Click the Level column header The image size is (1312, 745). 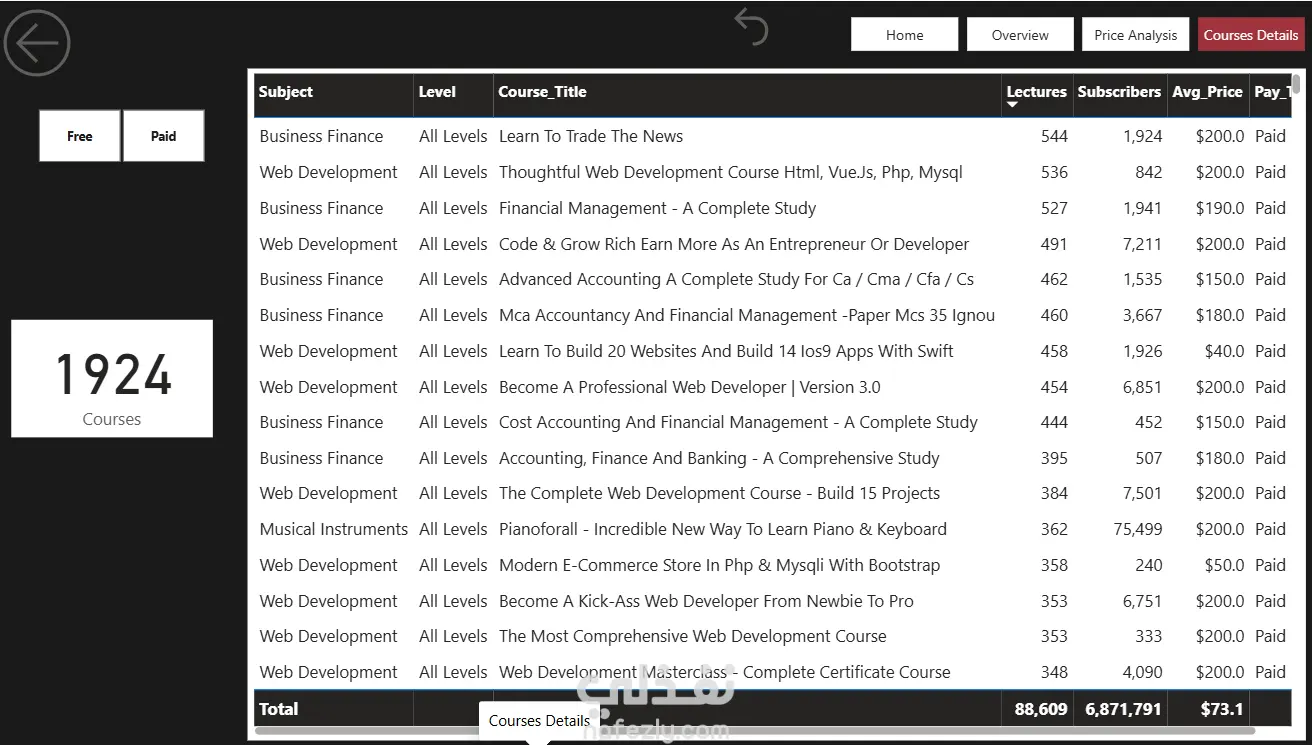tap(437, 92)
